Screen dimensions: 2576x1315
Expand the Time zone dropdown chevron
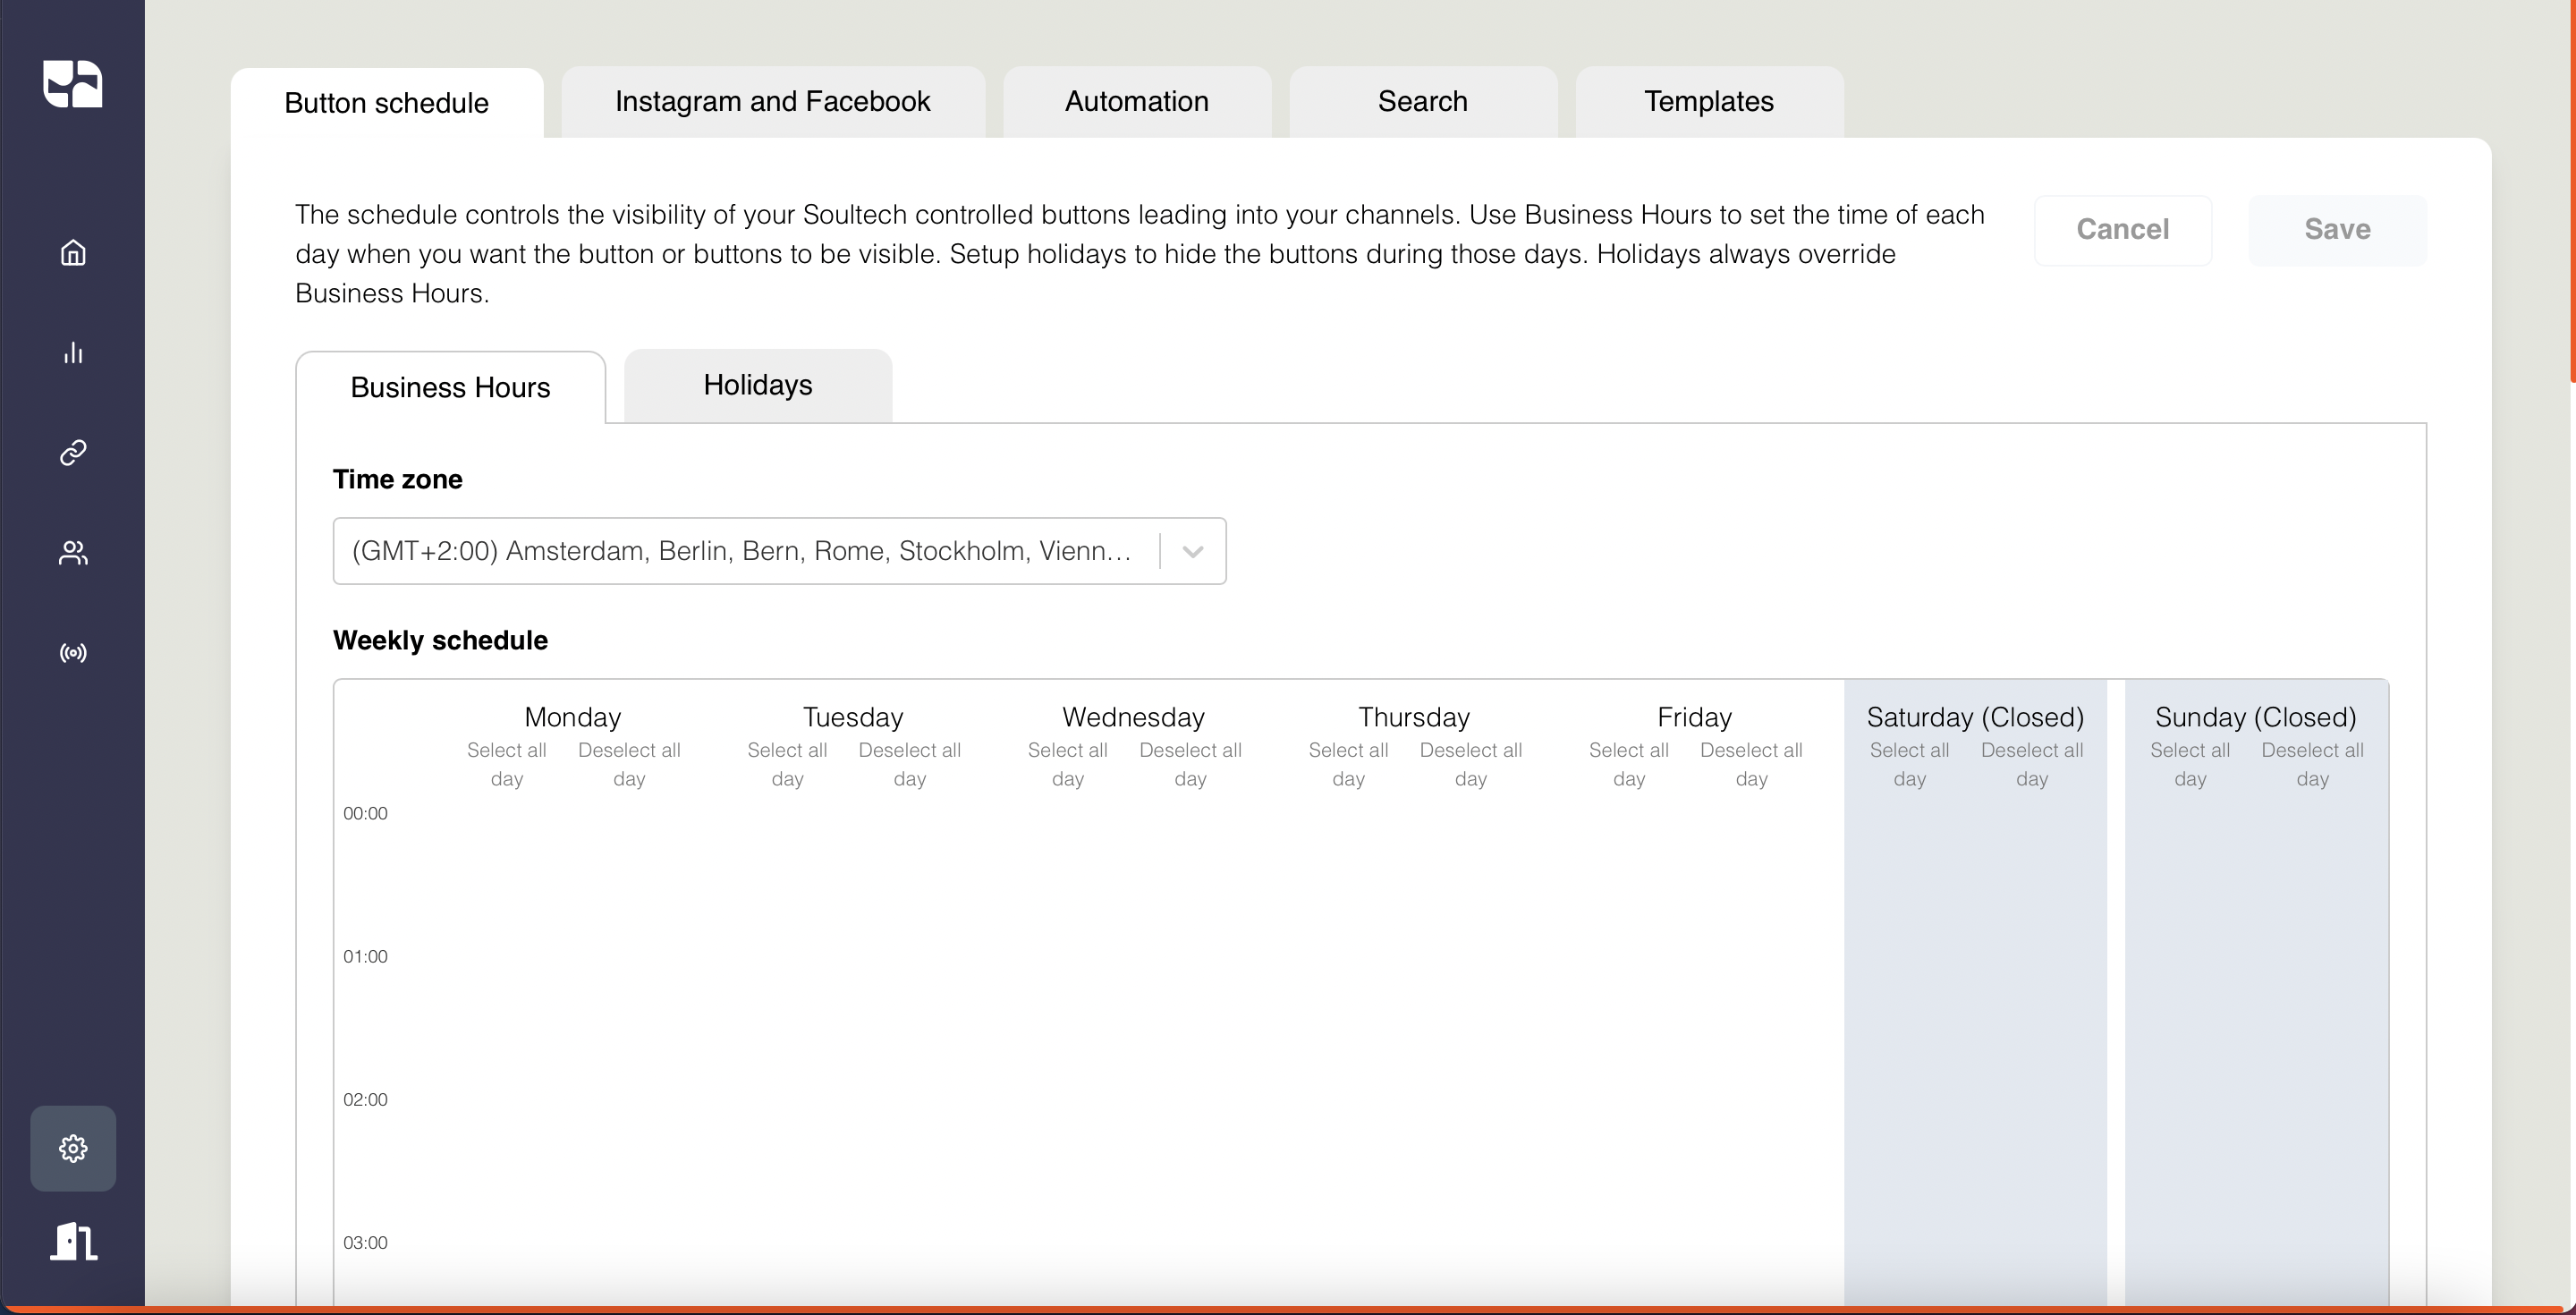tap(1192, 551)
